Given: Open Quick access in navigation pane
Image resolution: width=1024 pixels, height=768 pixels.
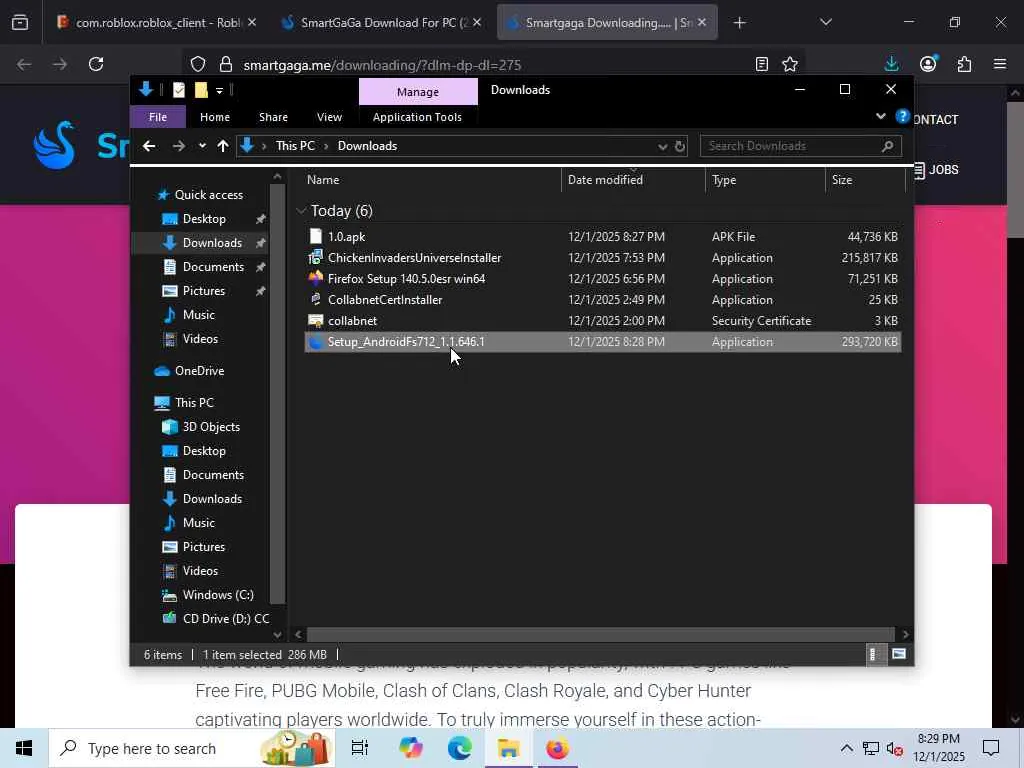Looking at the screenshot, I should click(208, 195).
